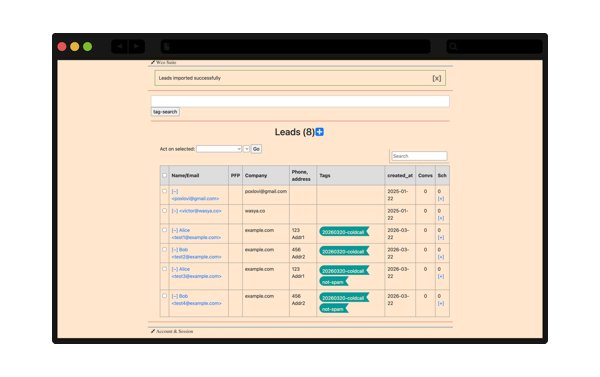Click the browser forward arrow

(137, 47)
